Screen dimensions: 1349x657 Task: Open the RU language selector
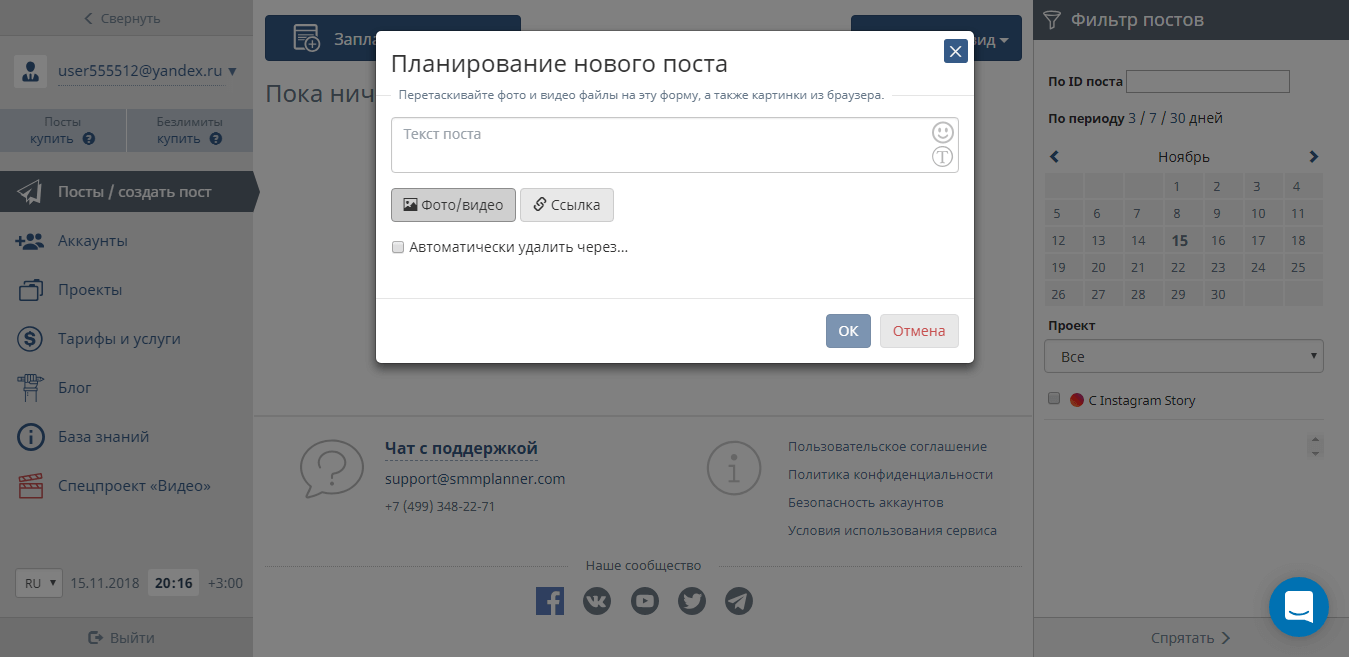pyautogui.click(x=40, y=583)
